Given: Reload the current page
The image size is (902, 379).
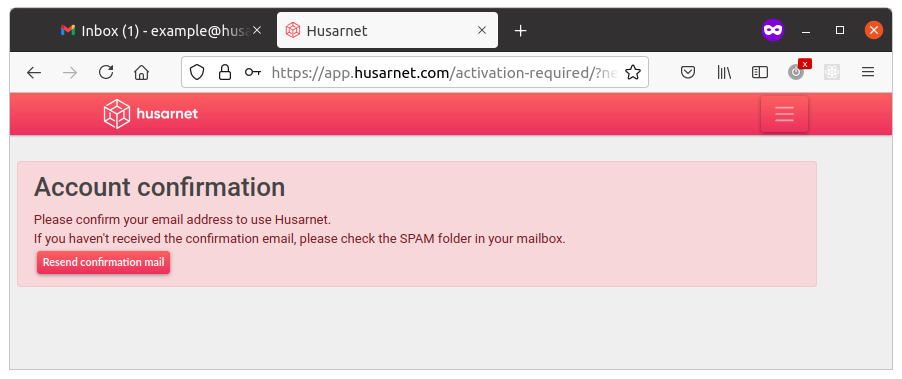Looking at the screenshot, I should 106,72.
